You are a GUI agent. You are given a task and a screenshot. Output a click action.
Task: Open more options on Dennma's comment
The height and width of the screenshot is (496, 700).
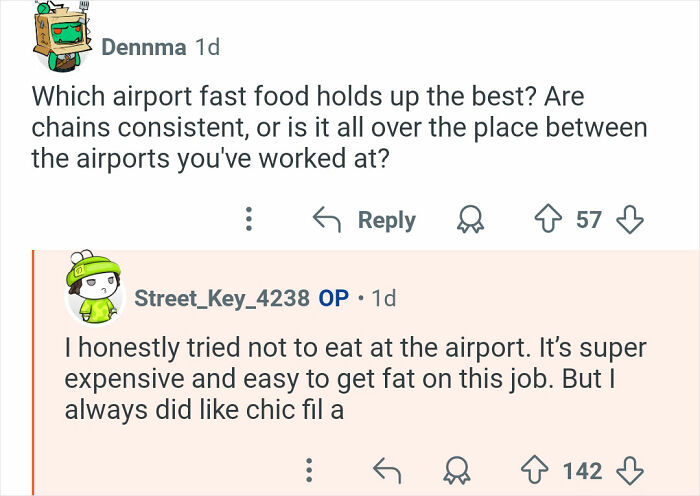click(251, 220)
